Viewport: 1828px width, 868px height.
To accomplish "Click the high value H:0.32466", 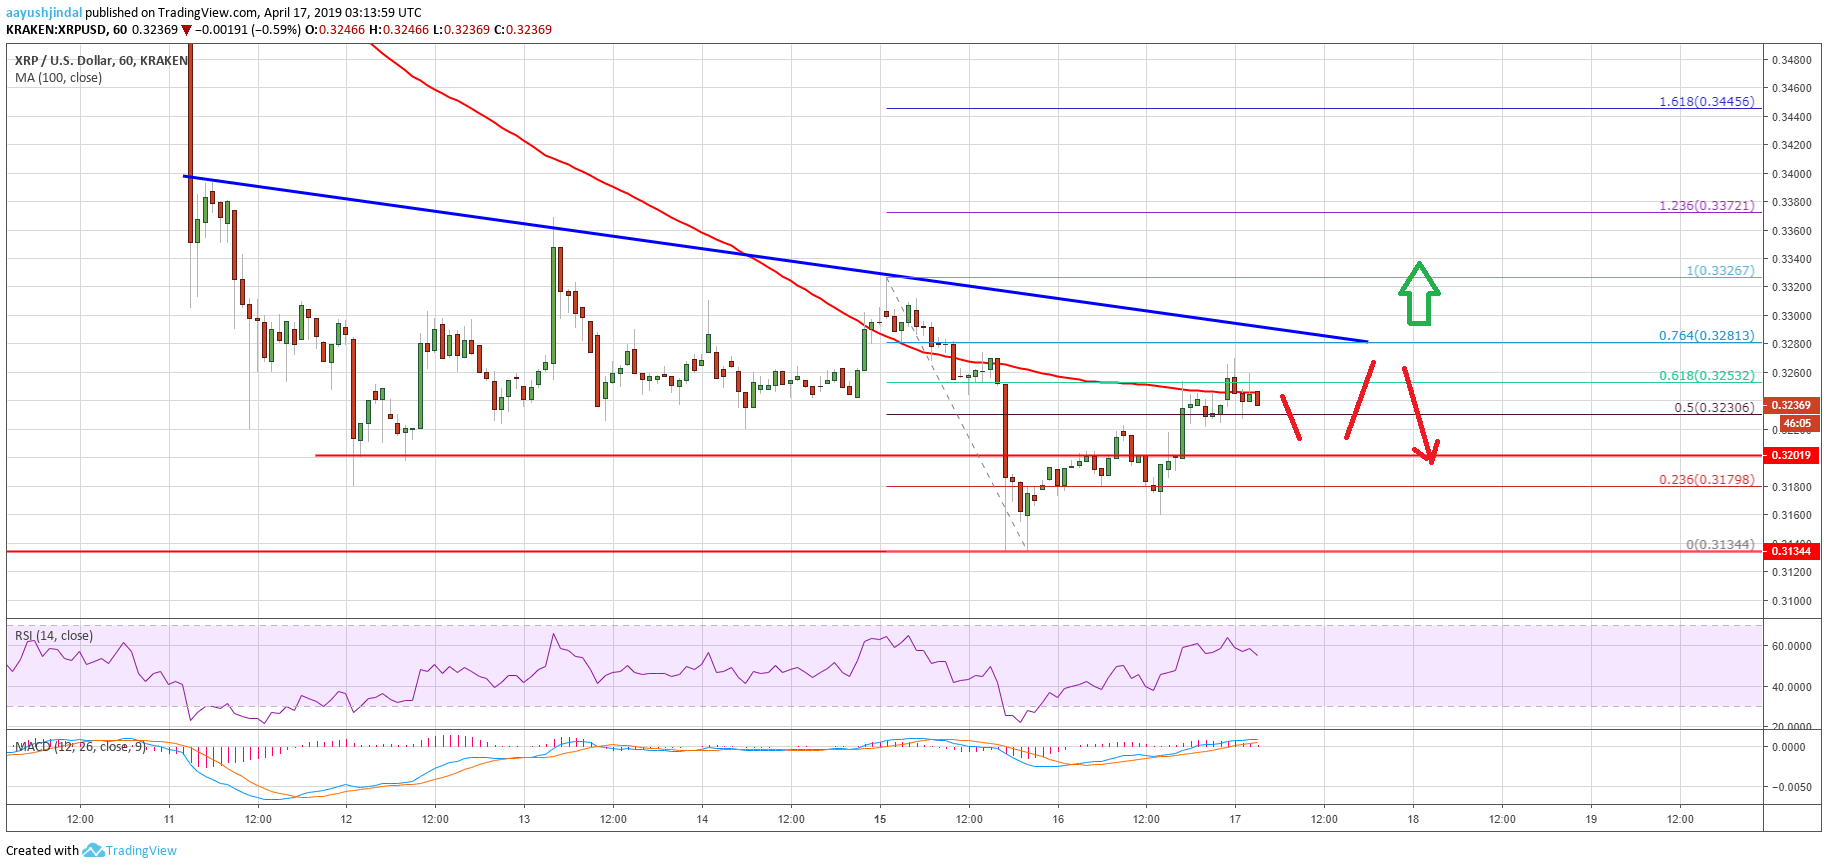I will pyautogui.click(x=399, y=30).
